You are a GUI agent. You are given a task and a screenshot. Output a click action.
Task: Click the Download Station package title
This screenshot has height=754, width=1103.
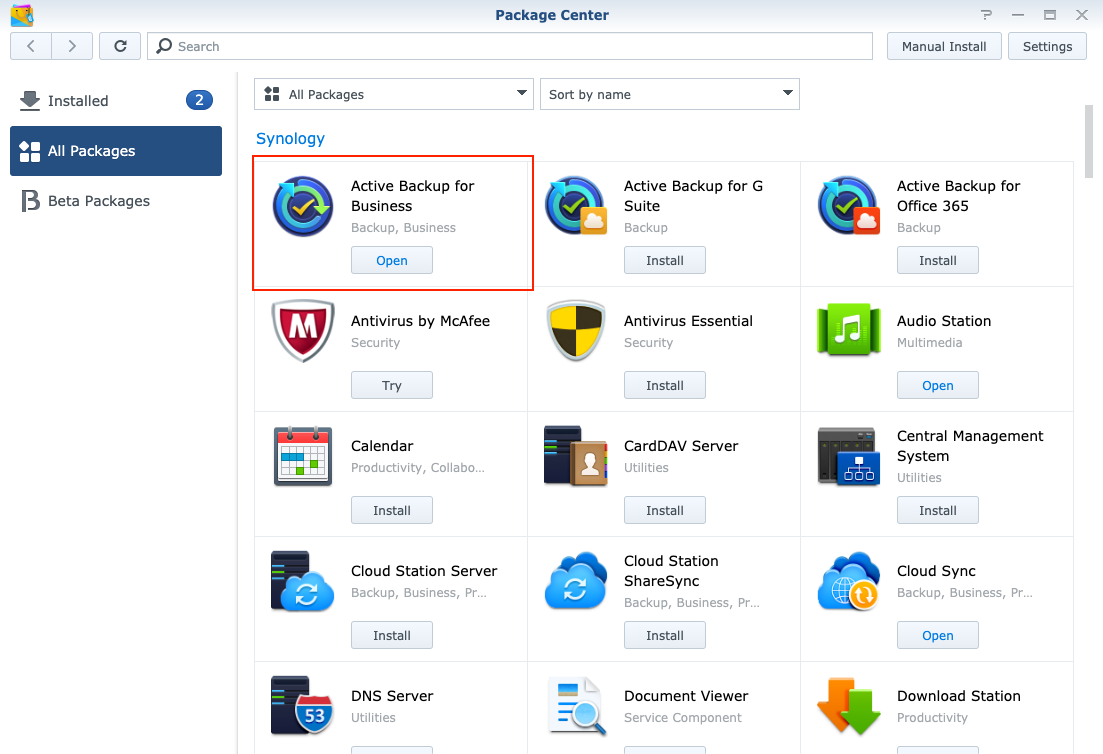point(959,696)
